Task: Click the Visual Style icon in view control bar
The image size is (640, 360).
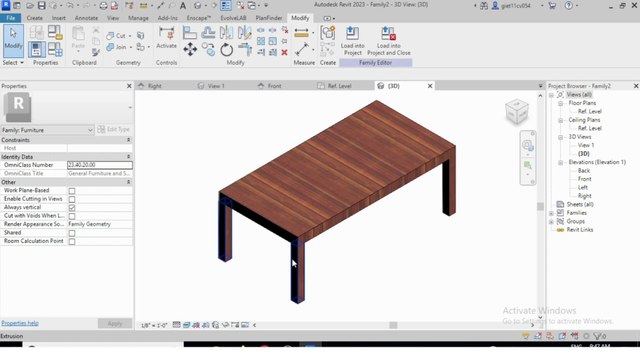Action: click(187, 325)
